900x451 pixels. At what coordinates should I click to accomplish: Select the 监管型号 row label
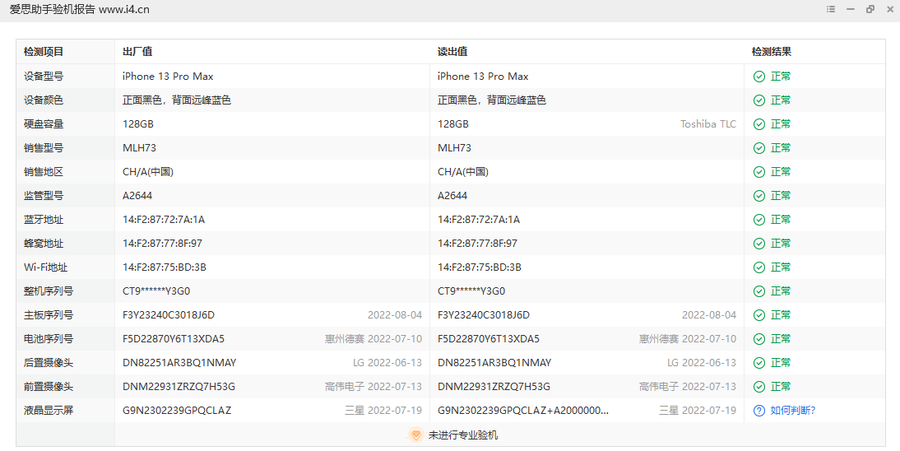point(44,196)
